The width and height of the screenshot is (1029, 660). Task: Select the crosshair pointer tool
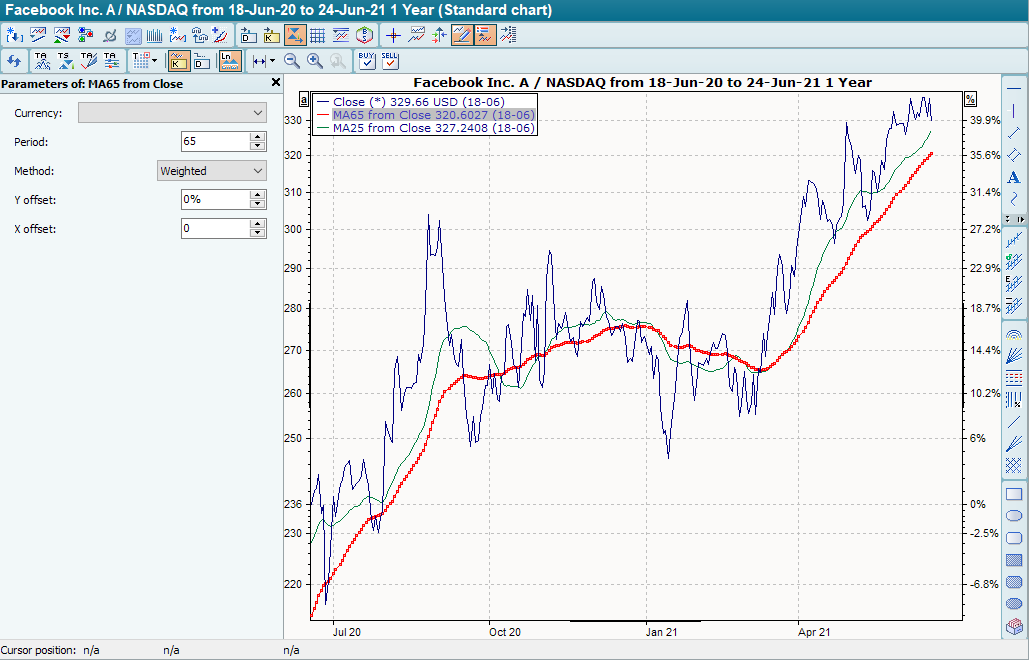[393, 34]
